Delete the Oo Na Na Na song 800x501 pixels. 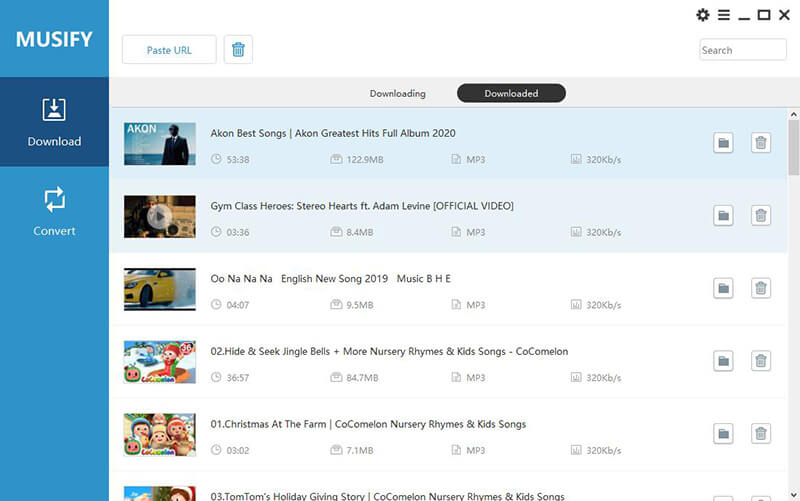(x=761, y=288)
